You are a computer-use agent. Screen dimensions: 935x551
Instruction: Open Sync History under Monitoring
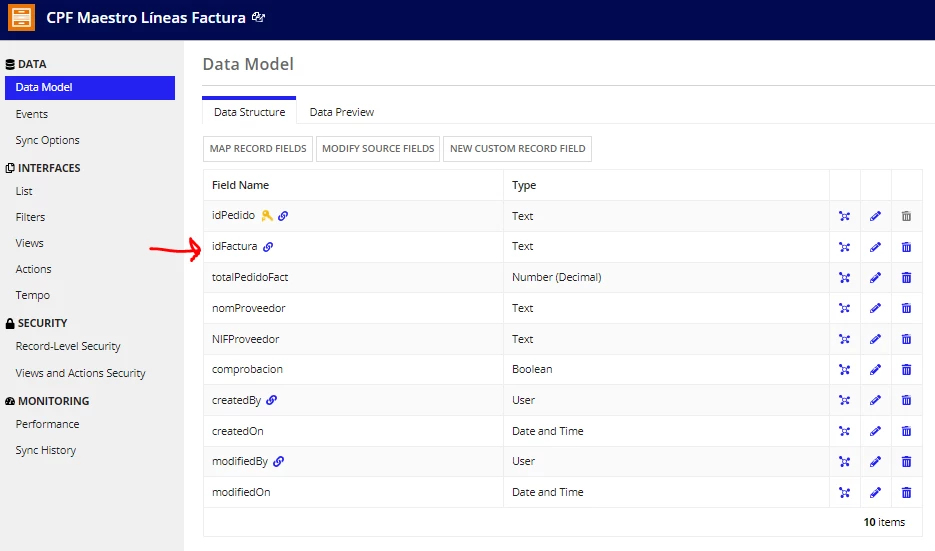pyautogui.click(x=46, y=450)
